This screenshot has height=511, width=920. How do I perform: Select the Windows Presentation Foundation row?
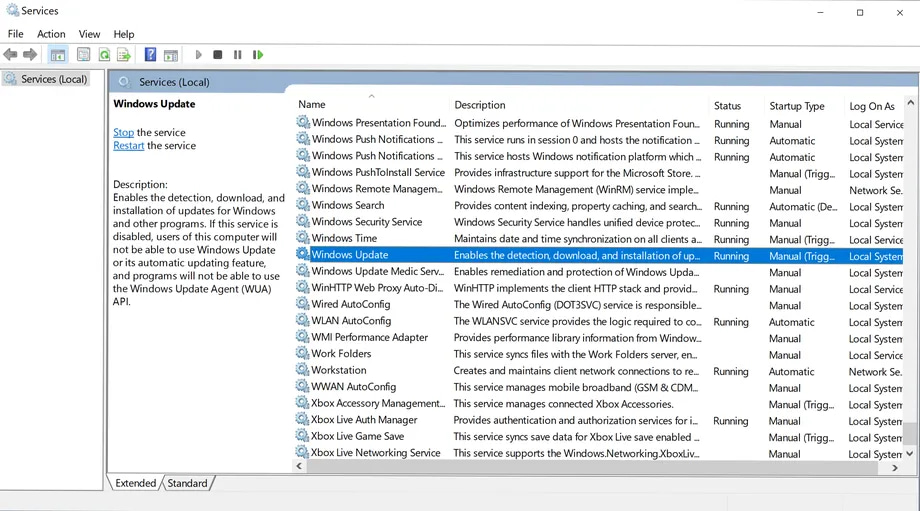coord(598,123)
